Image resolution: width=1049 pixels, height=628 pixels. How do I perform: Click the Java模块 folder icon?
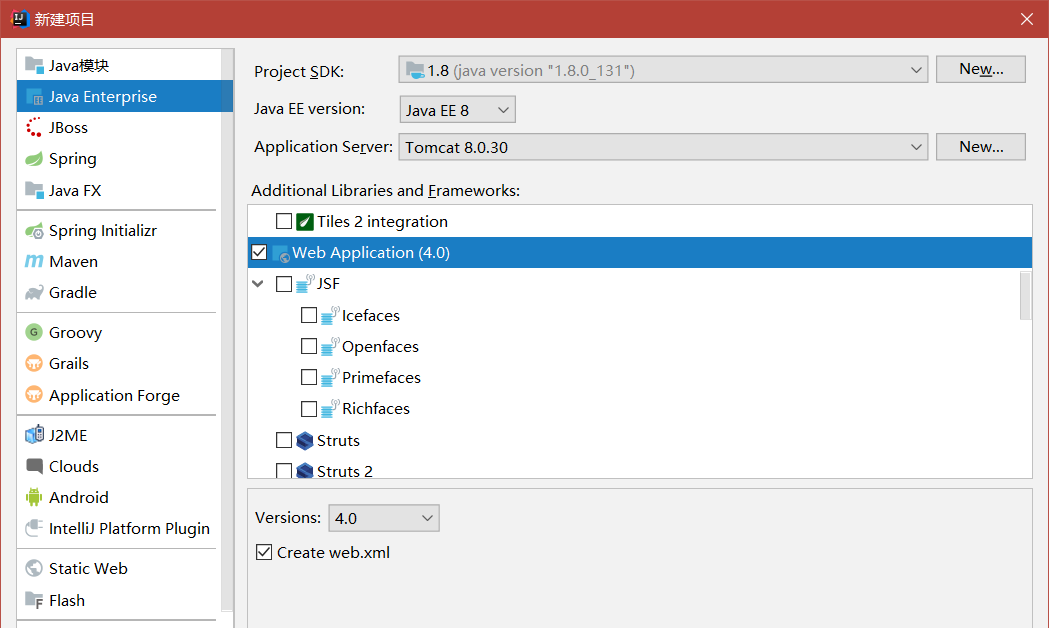34,65
